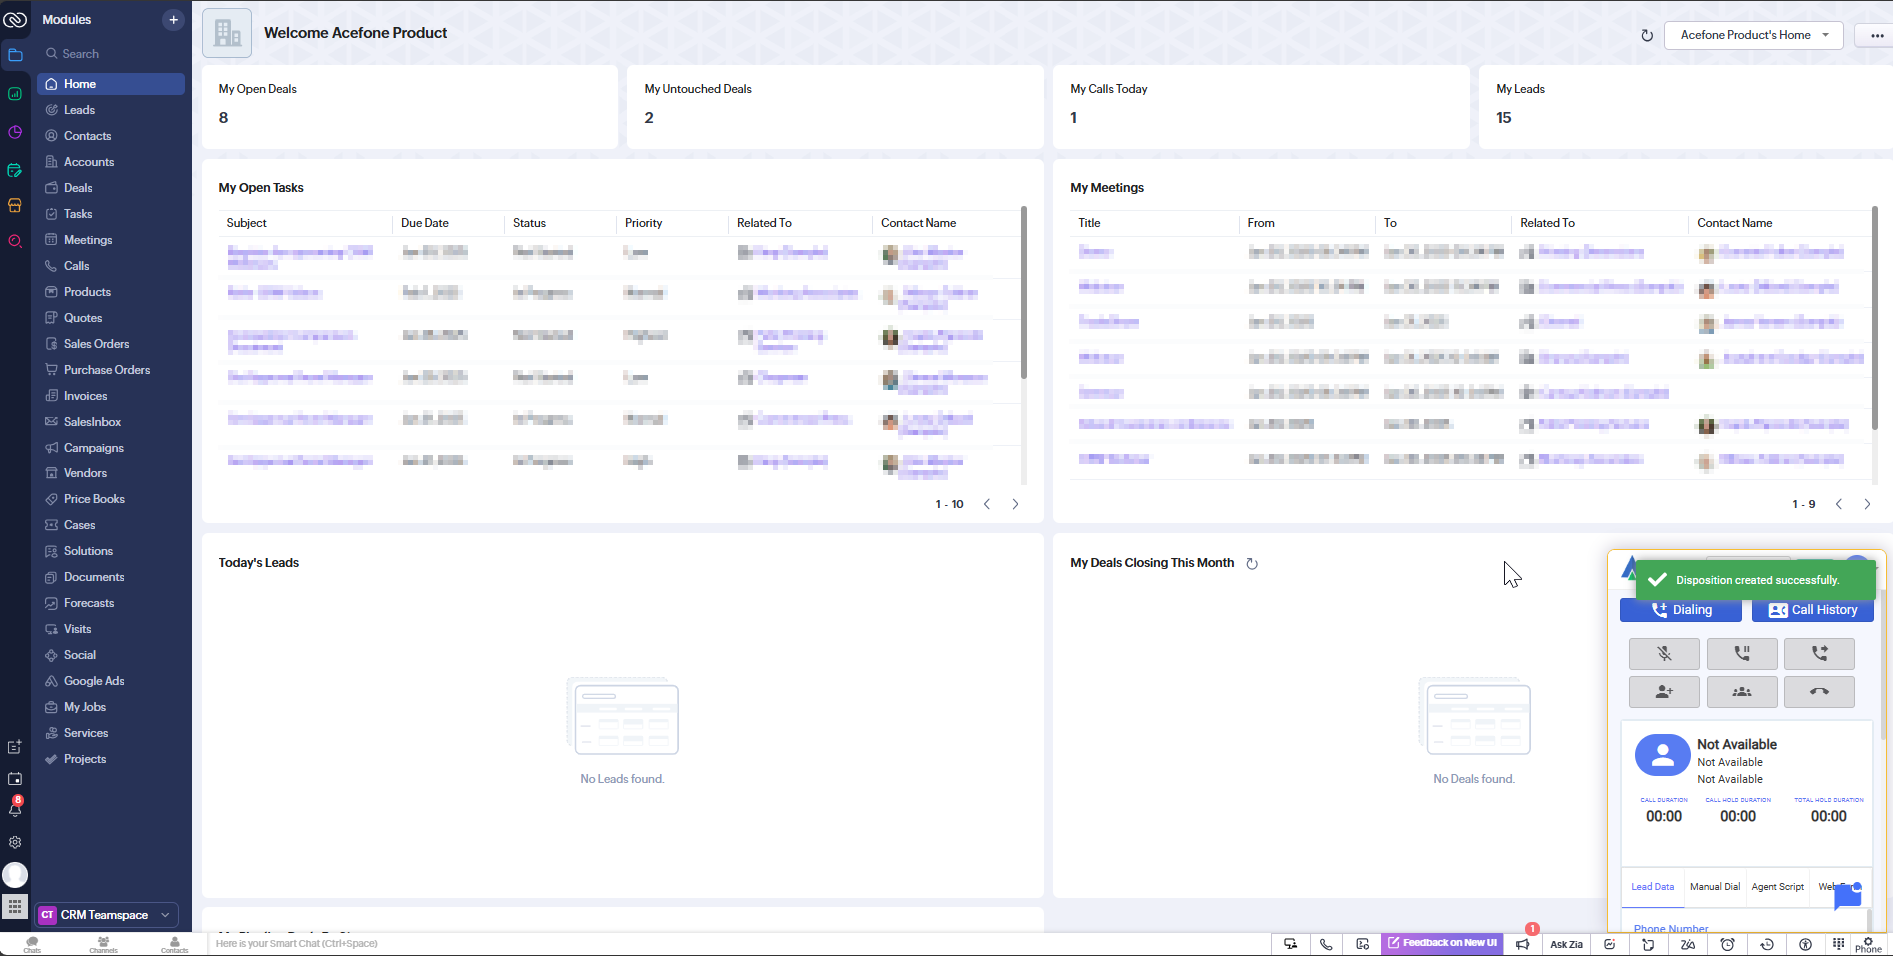The width and height of the screenshot is (1893, 956).
Task: Open the settings gear in the left rail
Action: pos(15,842)
